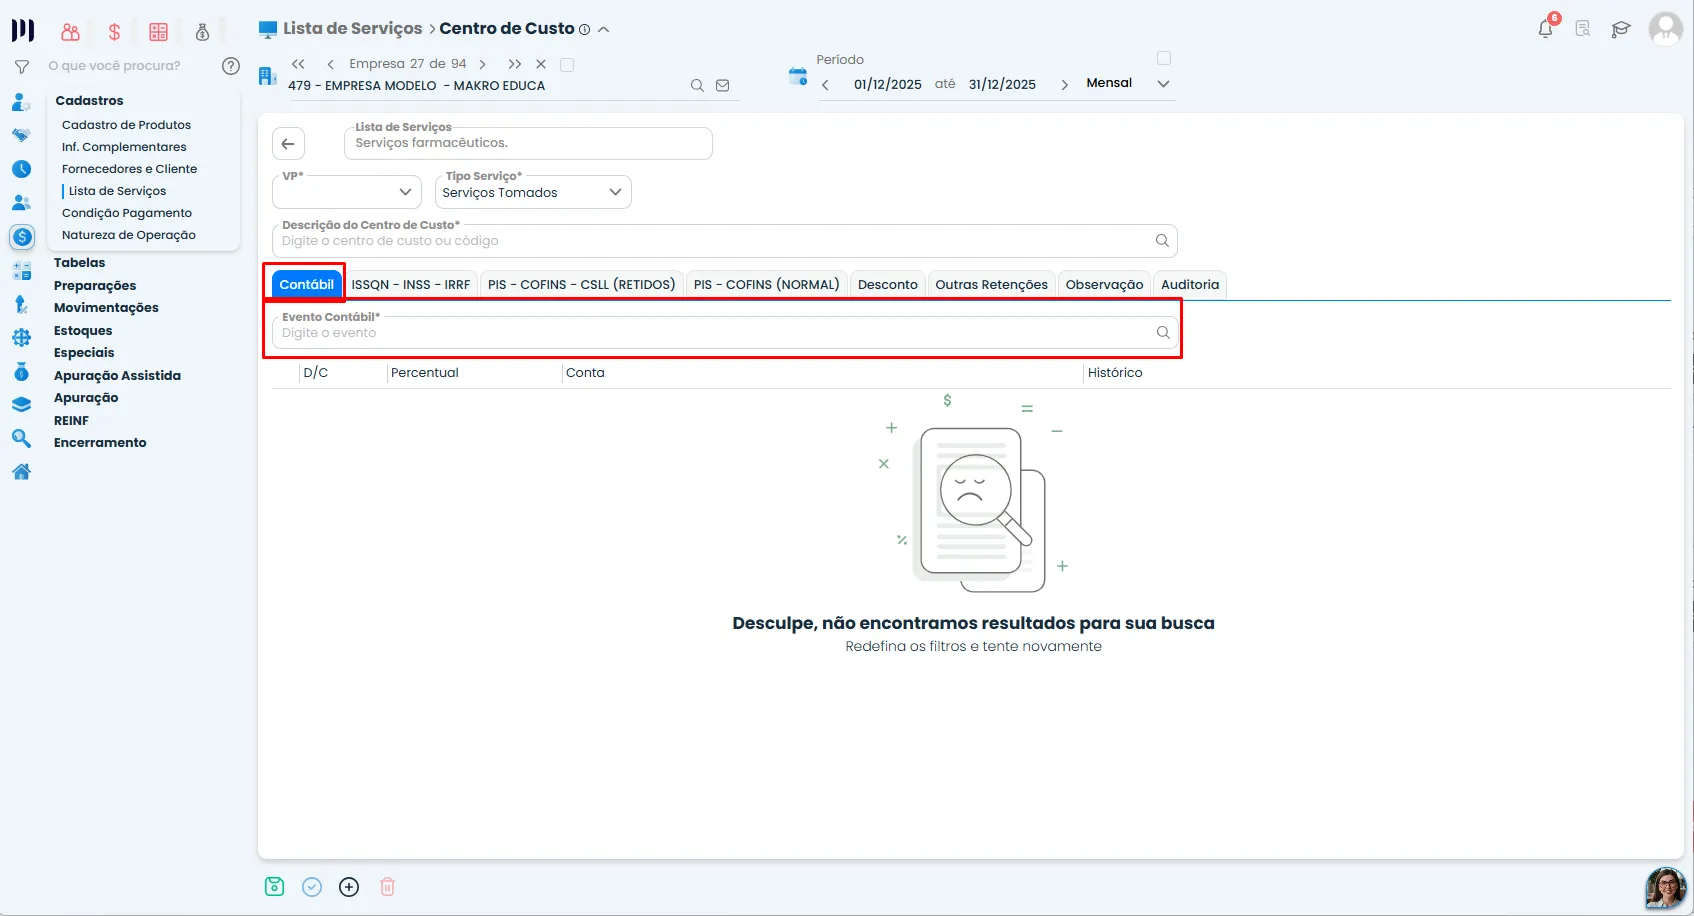
Task: Go to next period arrow
Action: (1064, 85)
